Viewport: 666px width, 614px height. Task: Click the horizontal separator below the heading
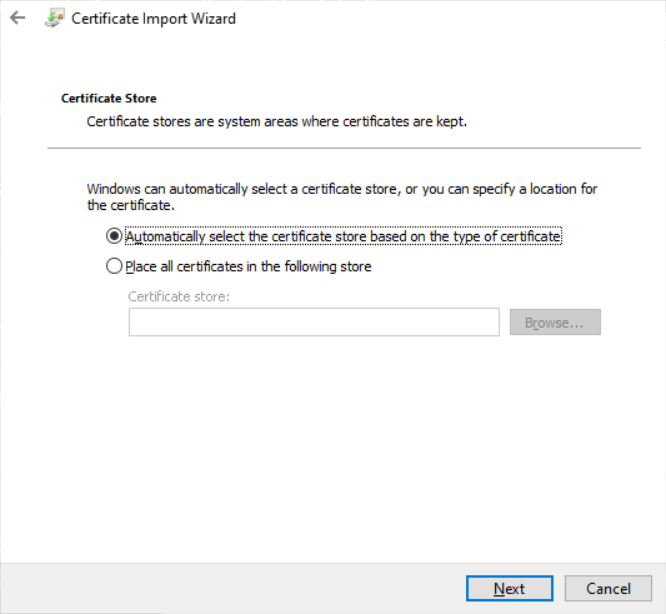coord(343,149)
